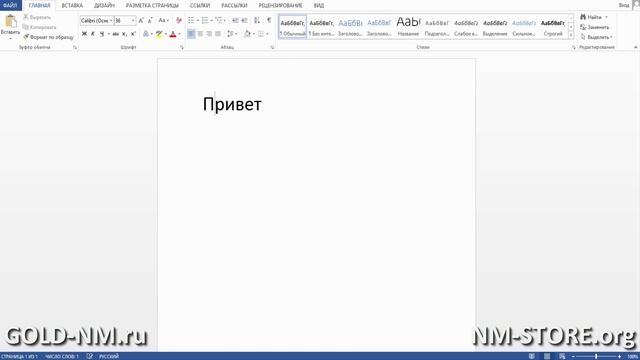Apply yellow text highlight color
The image size is (640, 360).
[159, 34]
